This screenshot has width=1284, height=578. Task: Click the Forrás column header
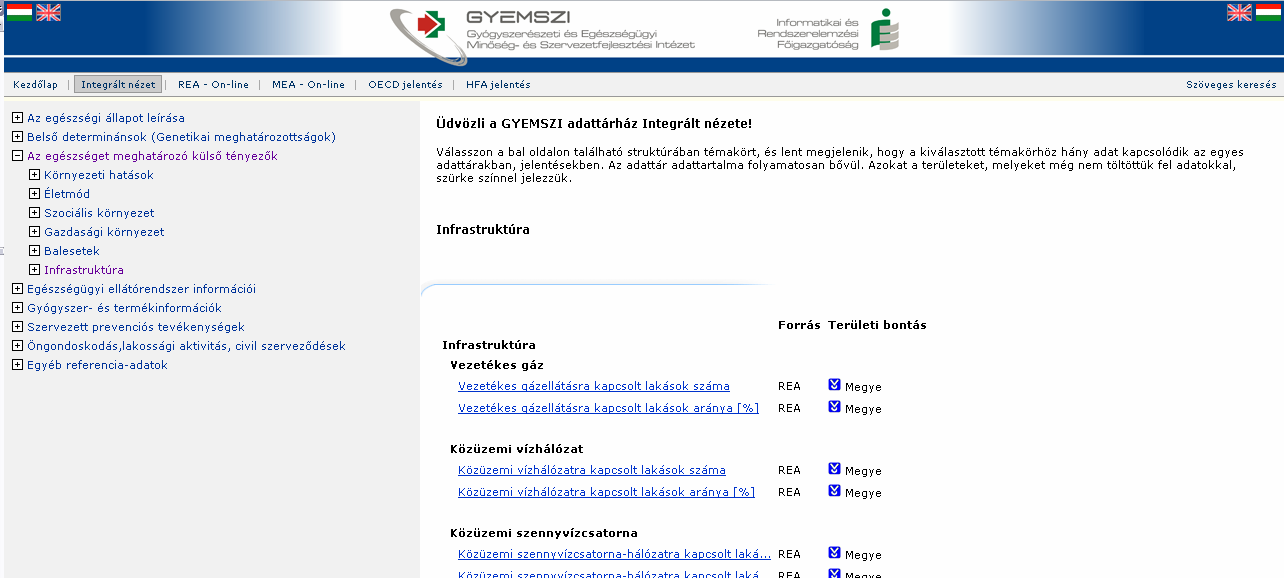coord(799,325)
